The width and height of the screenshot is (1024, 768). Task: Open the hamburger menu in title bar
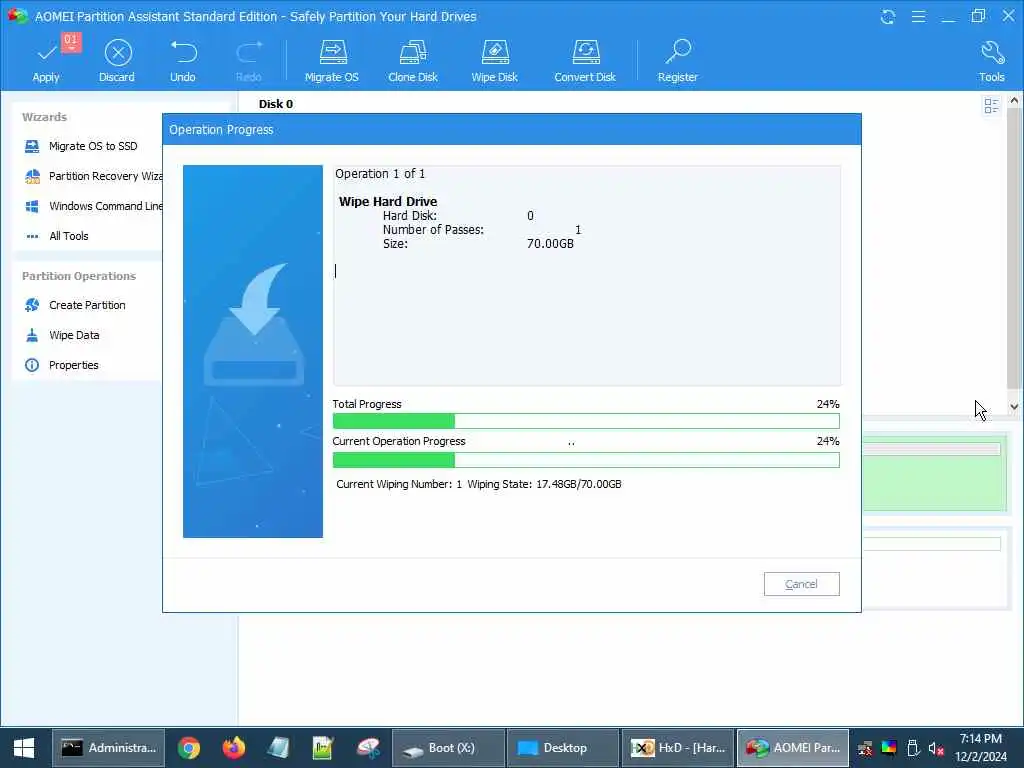[x=918, y=16]
